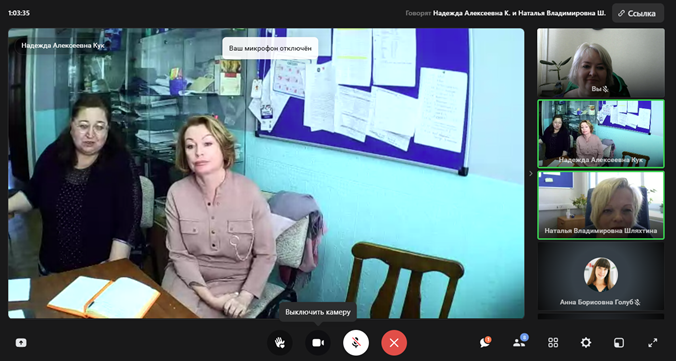Switch layout using the grid view icon
The height and width of the screenshot is (361, 676).
coord(553,343)
